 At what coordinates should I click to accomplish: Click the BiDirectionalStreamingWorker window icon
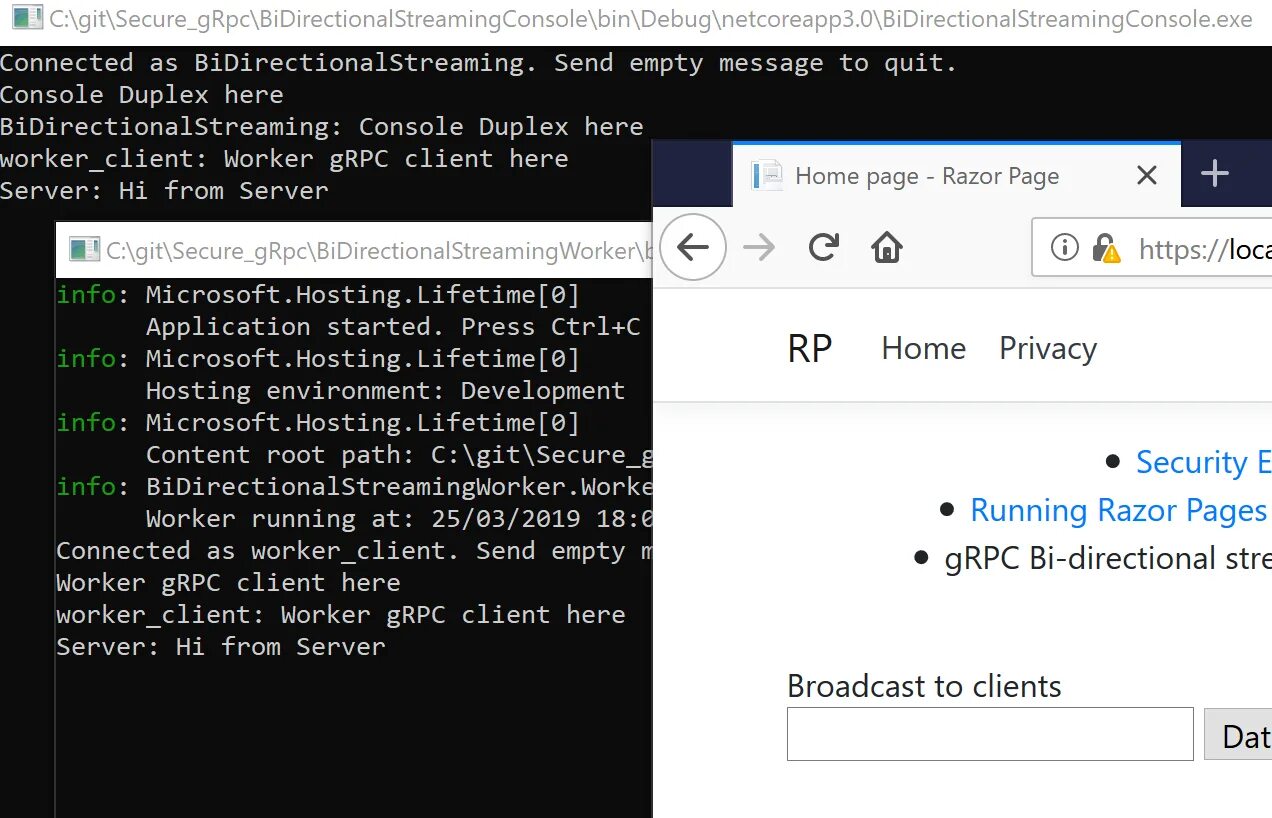tap(85, 249)
